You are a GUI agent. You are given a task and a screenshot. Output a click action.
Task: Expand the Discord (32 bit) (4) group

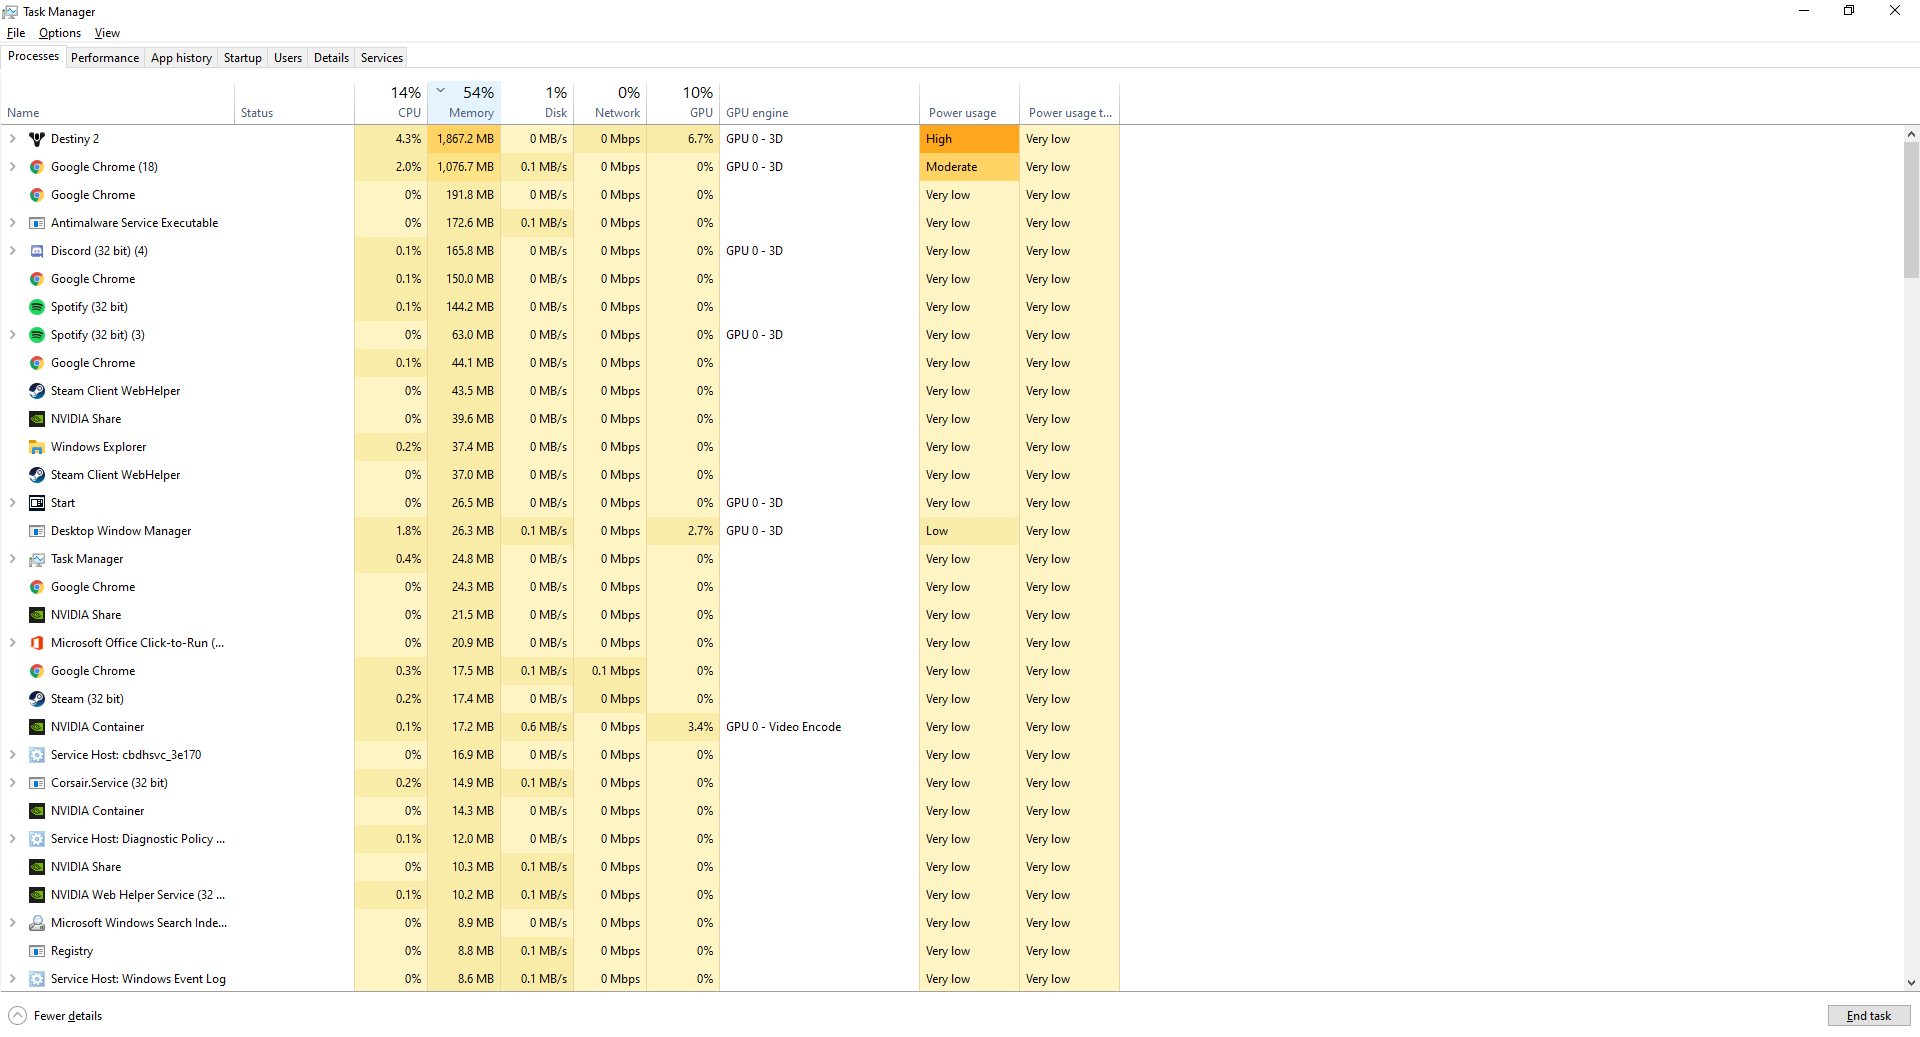[x=12, y=251]
